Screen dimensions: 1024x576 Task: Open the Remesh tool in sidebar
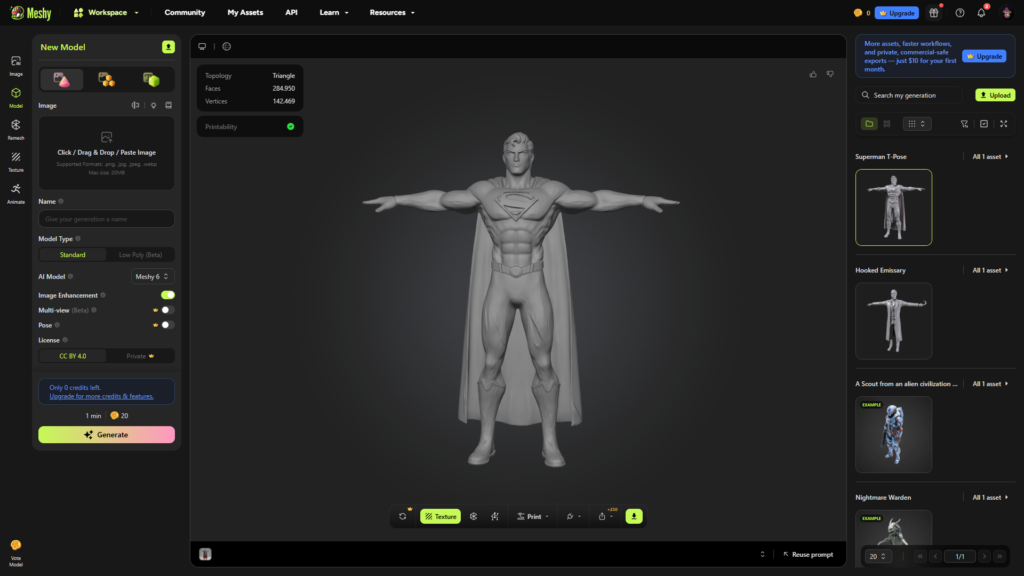[x=16, y=128]
